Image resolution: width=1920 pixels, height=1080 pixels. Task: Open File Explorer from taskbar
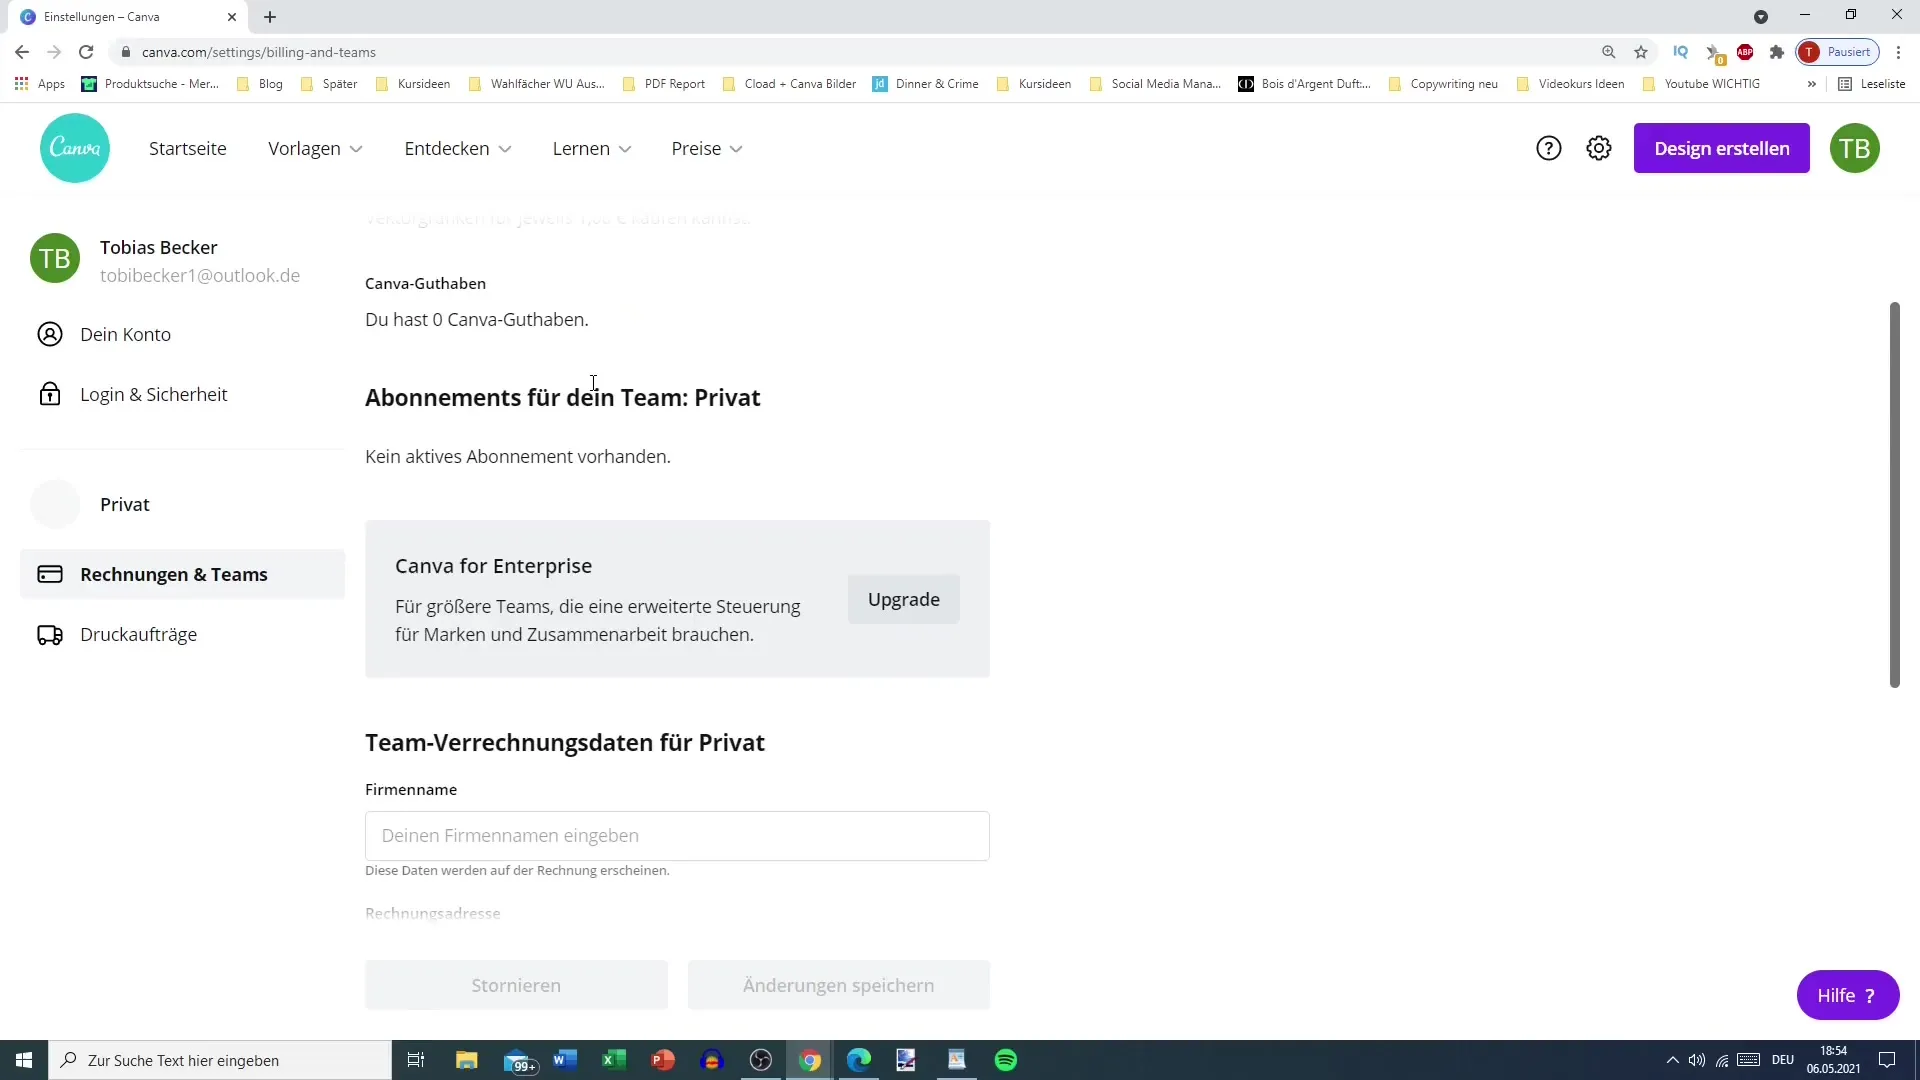click(466, 1060)
